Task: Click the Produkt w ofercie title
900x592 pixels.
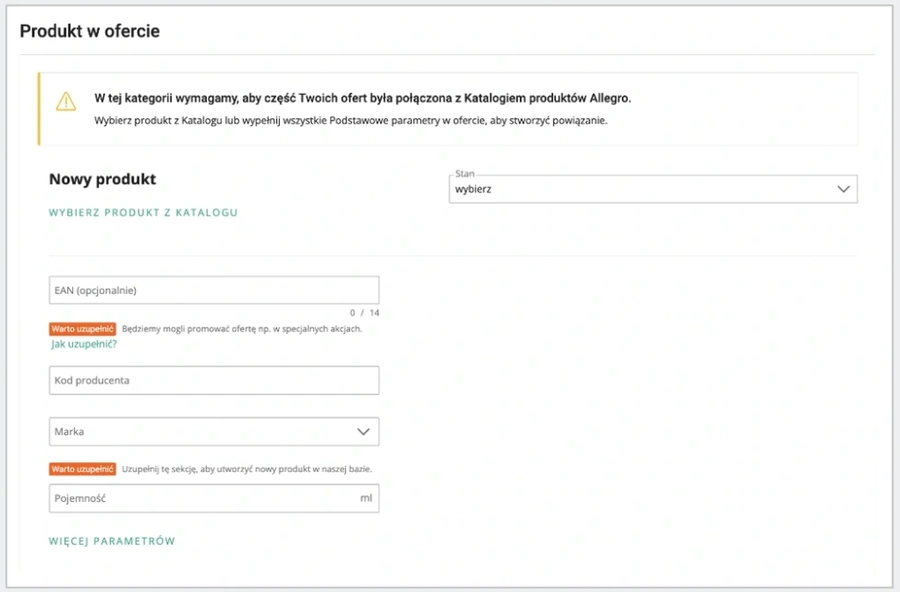Action: click(x=90, y=31)
